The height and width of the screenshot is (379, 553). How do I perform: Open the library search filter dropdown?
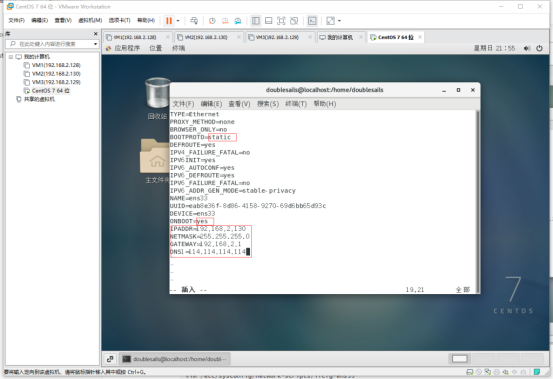point(96,44)
